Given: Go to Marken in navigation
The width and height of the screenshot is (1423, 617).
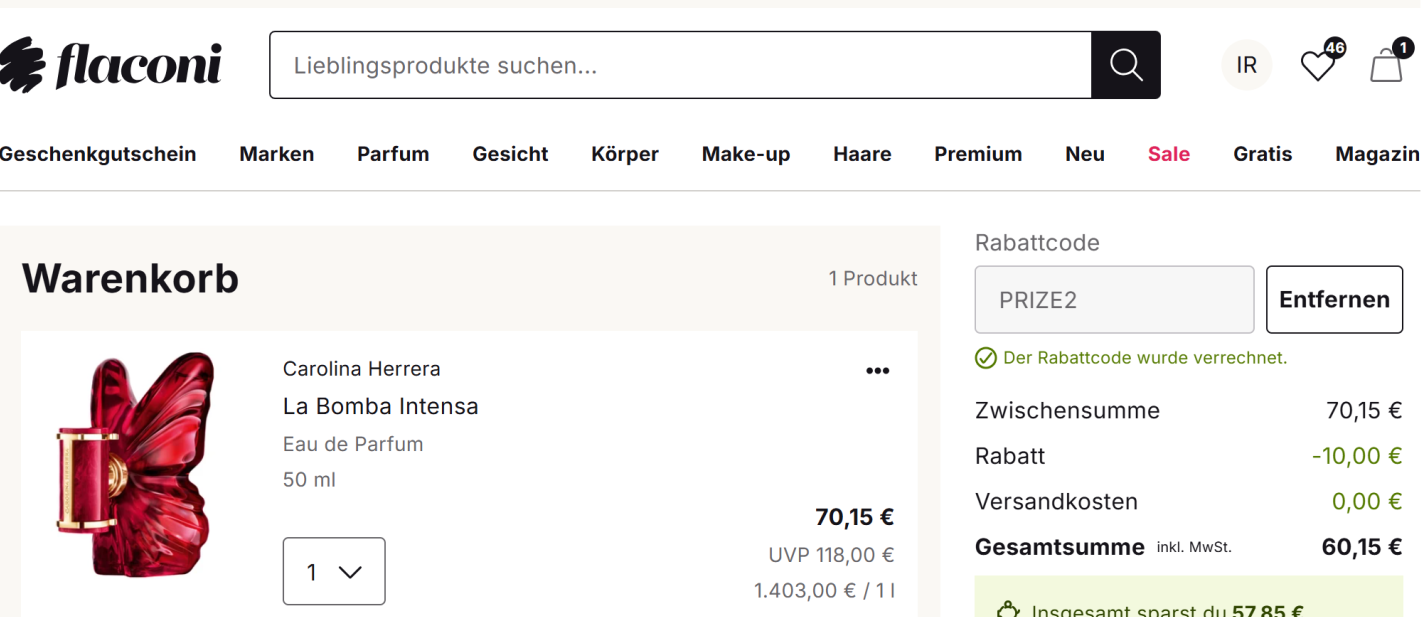Looking at the screenshot, I should tap(277, 154).
